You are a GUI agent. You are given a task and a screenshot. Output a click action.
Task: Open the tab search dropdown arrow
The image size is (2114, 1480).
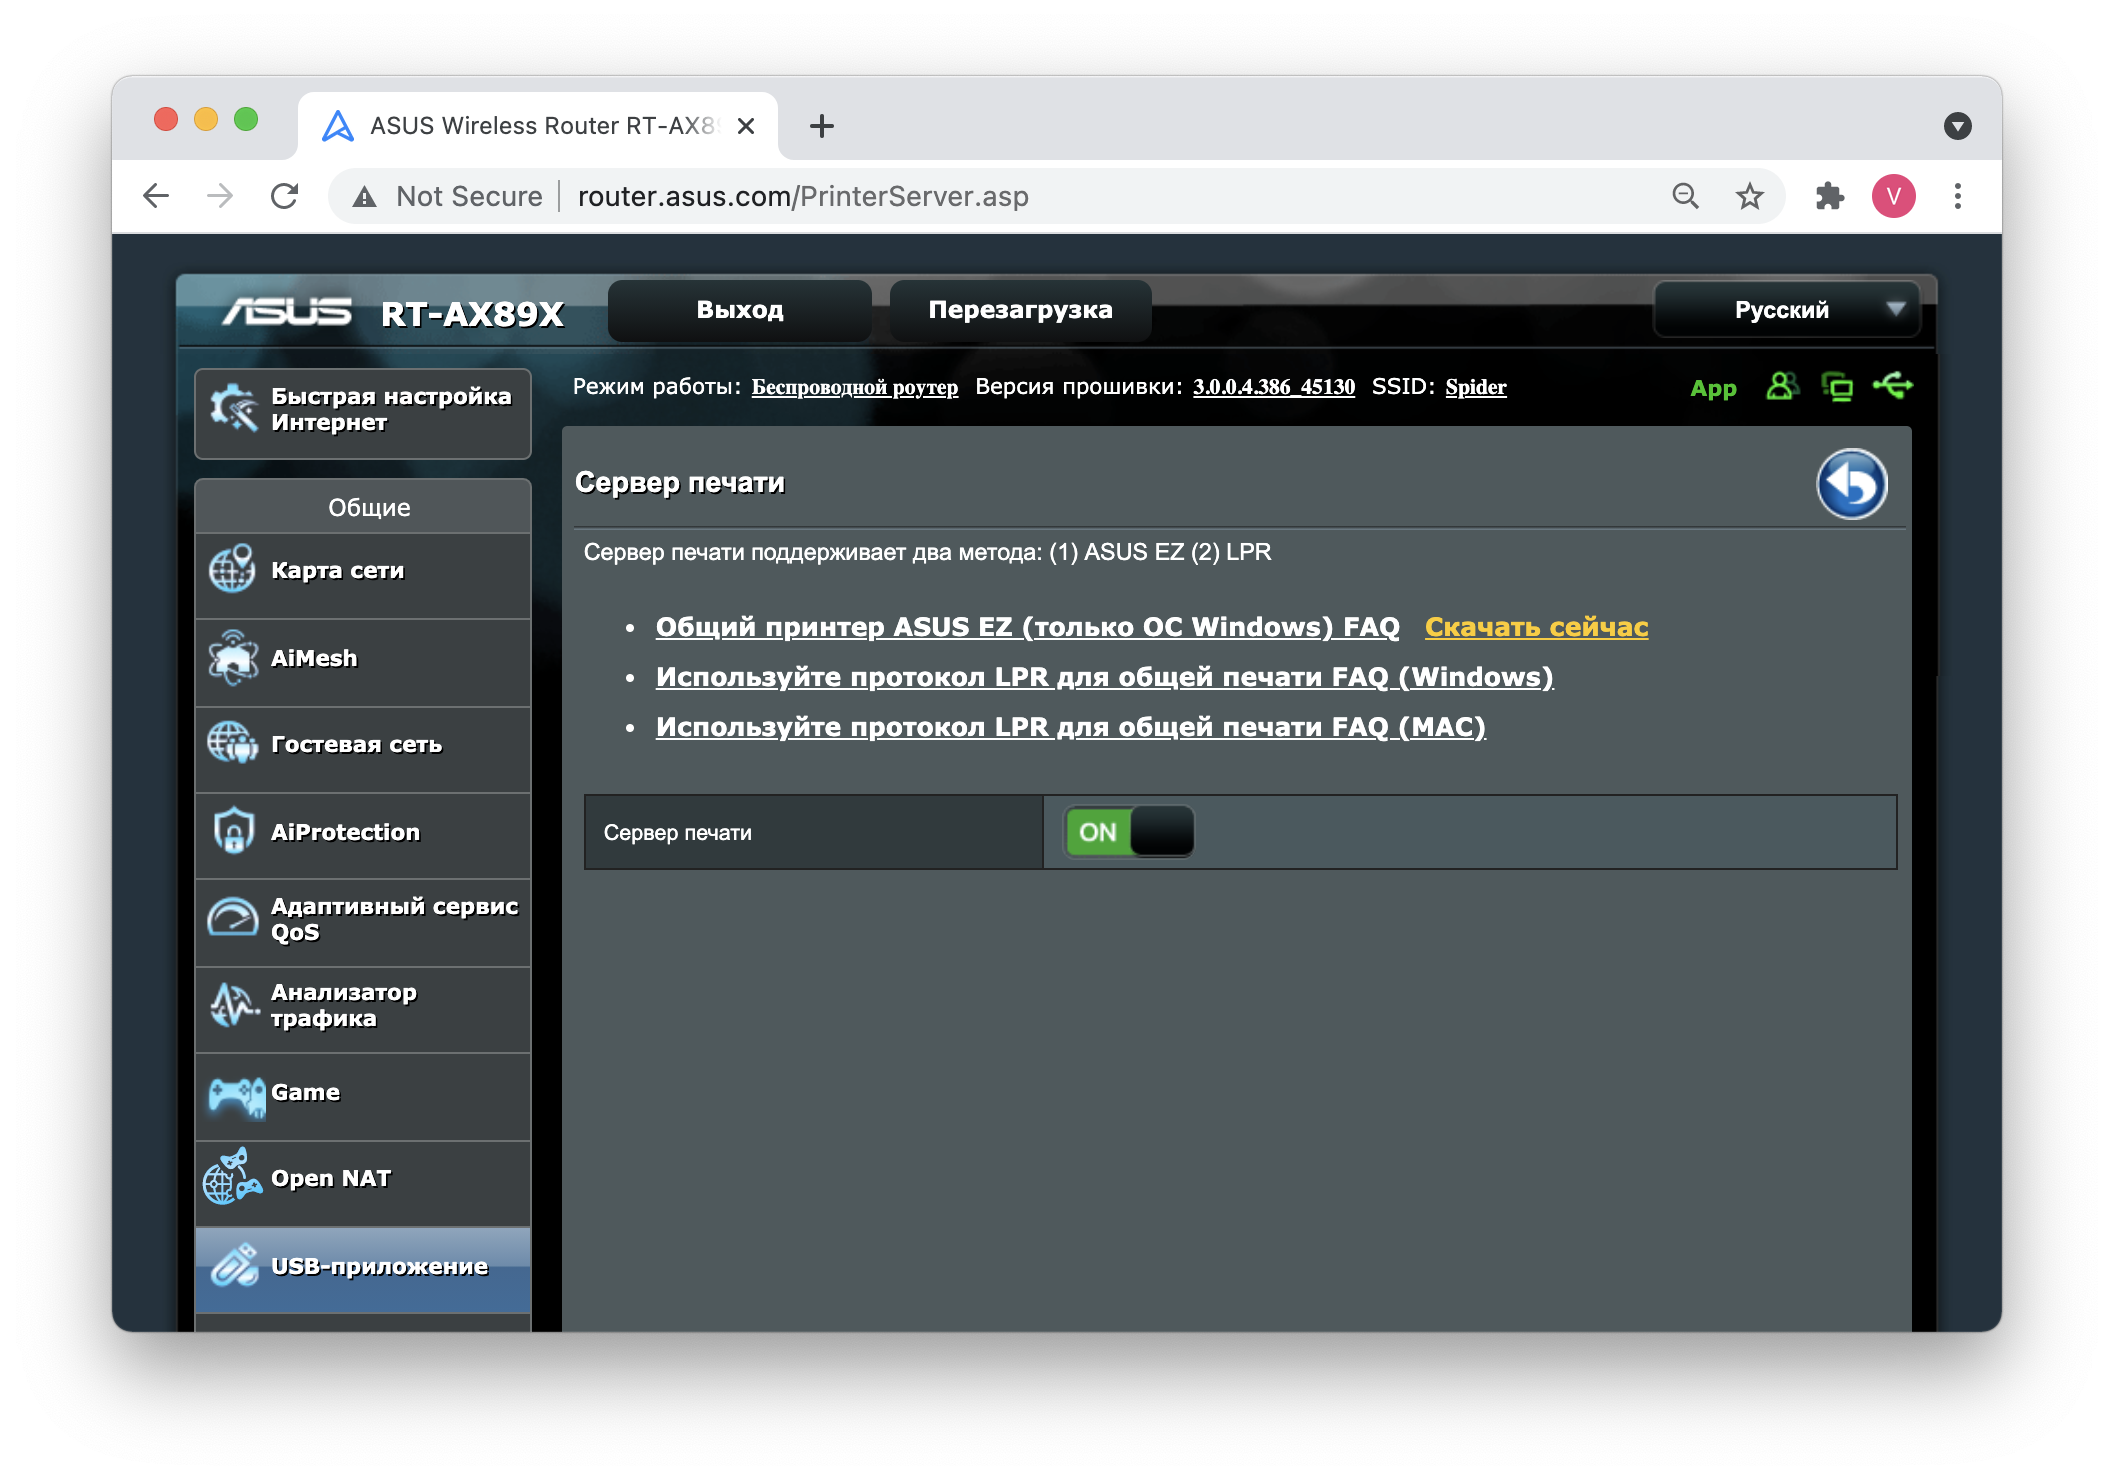click(1957, 126)
